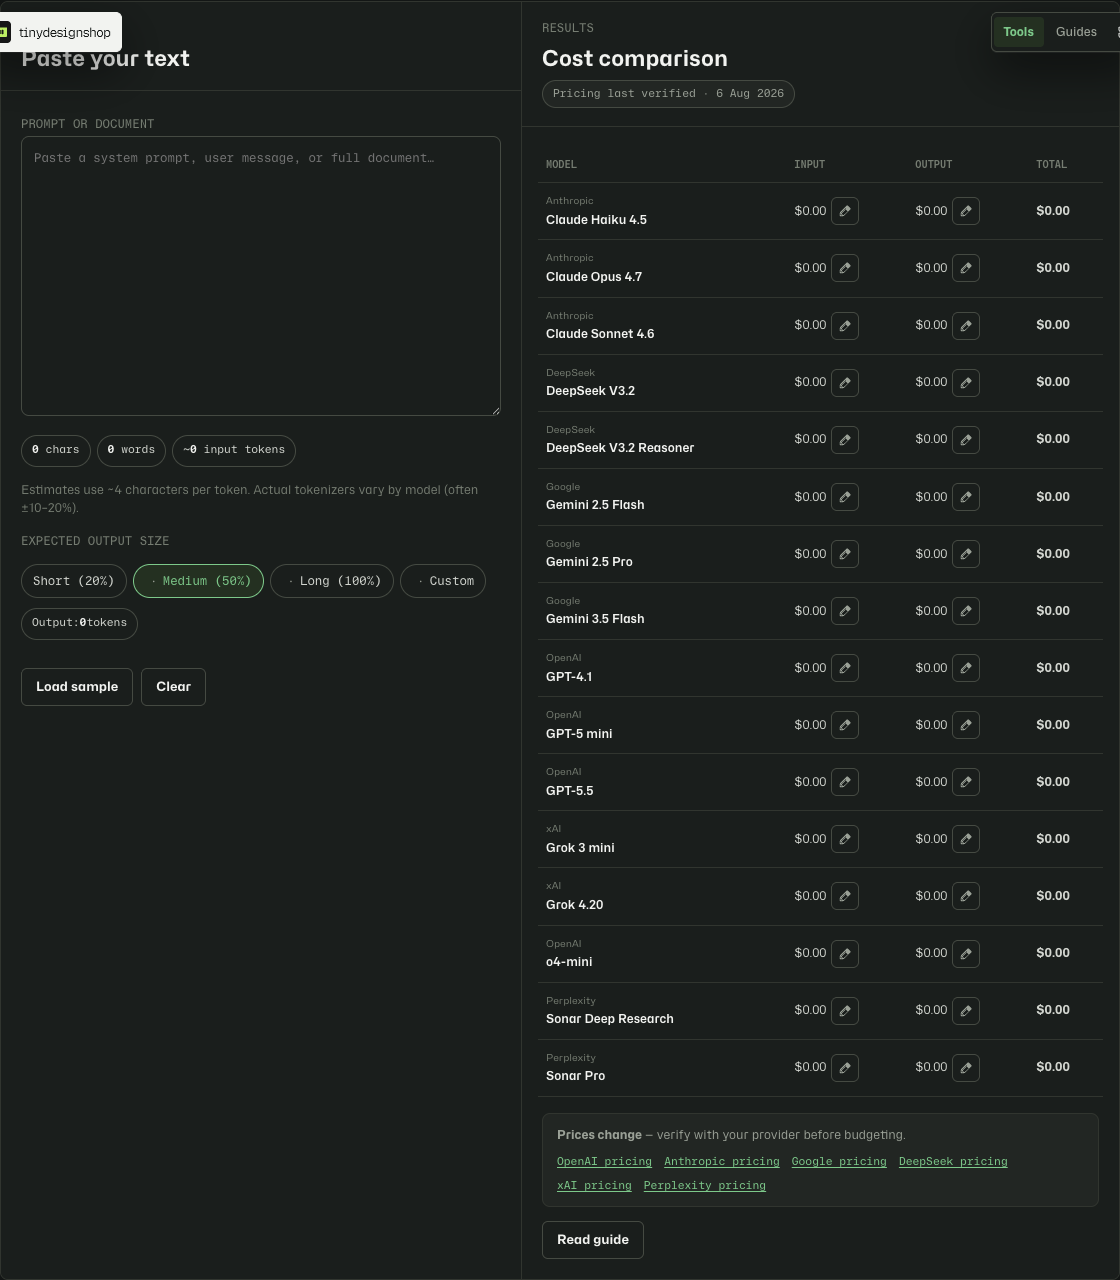Select Medium (50%) output size
This screenshot has width=1120, height=1280.
(198, 581)
